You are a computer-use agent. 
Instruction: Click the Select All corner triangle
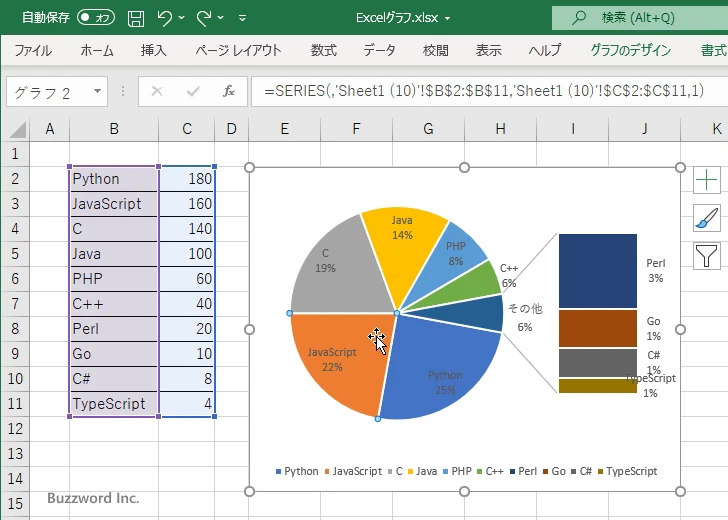click(x=18, y=130)
